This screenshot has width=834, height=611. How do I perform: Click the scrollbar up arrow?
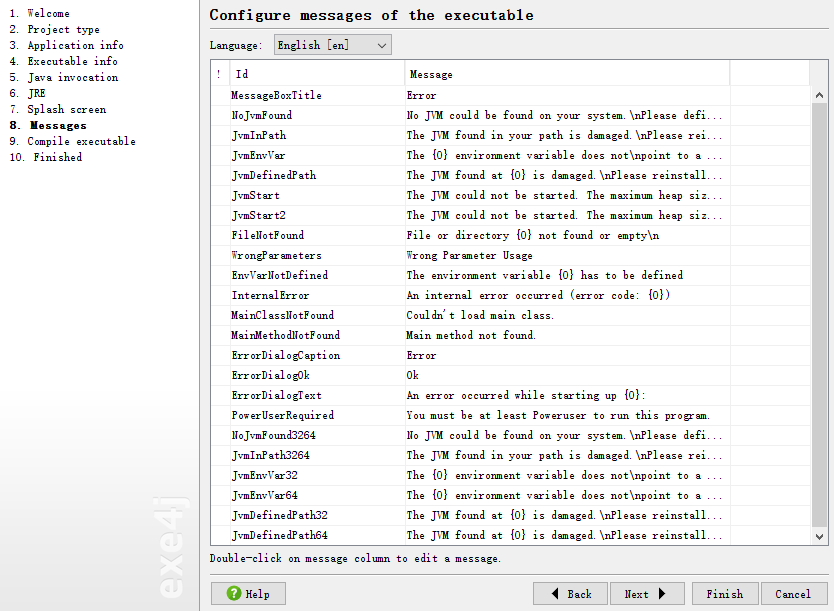pos(819,95)
